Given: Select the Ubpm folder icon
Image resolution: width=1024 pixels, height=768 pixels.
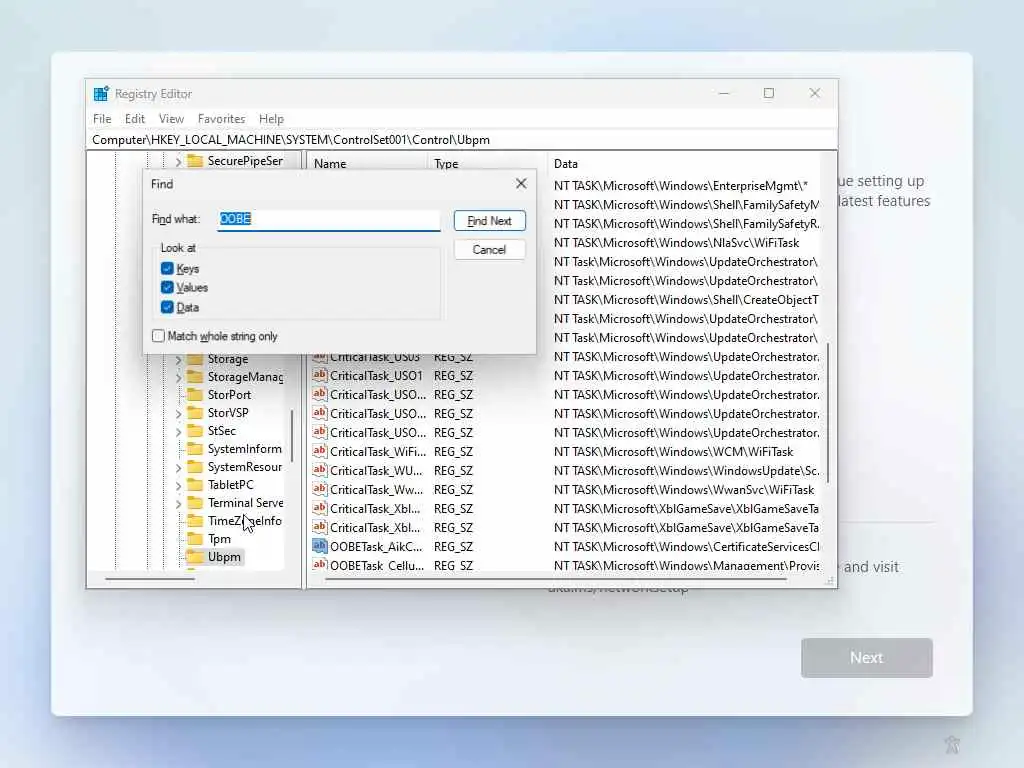Looking at the screenshot, I should 195,557.
